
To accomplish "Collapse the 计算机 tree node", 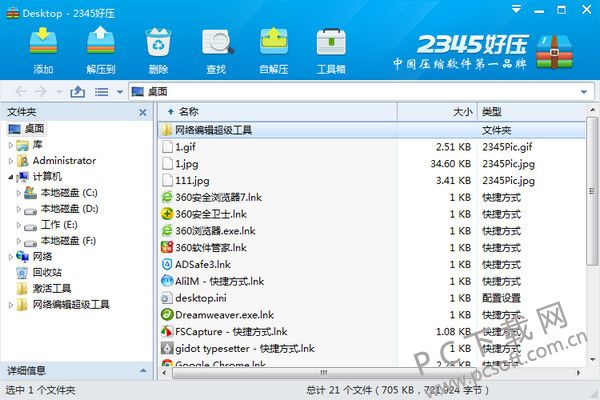I will tap(11, 177).
